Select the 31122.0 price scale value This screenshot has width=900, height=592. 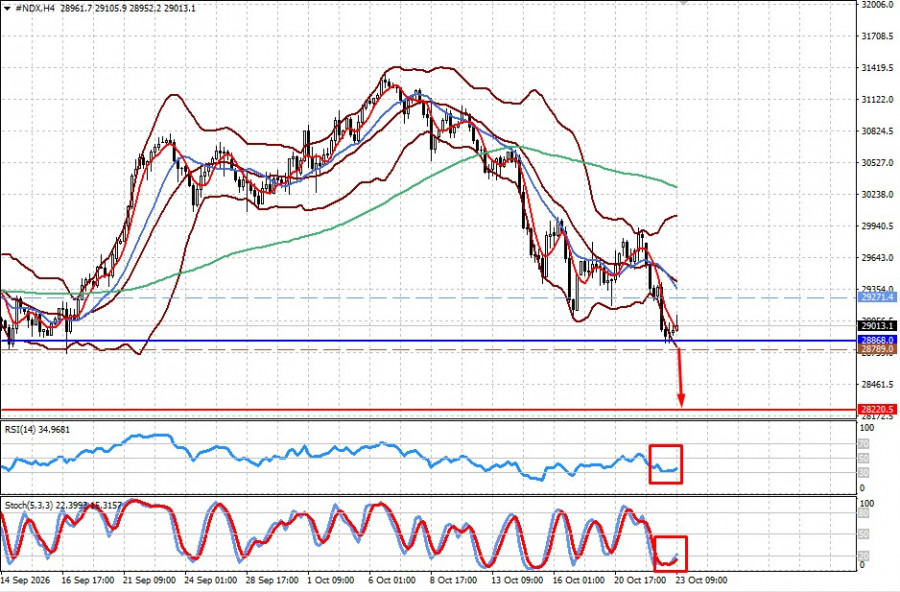(x=878, y=99)
